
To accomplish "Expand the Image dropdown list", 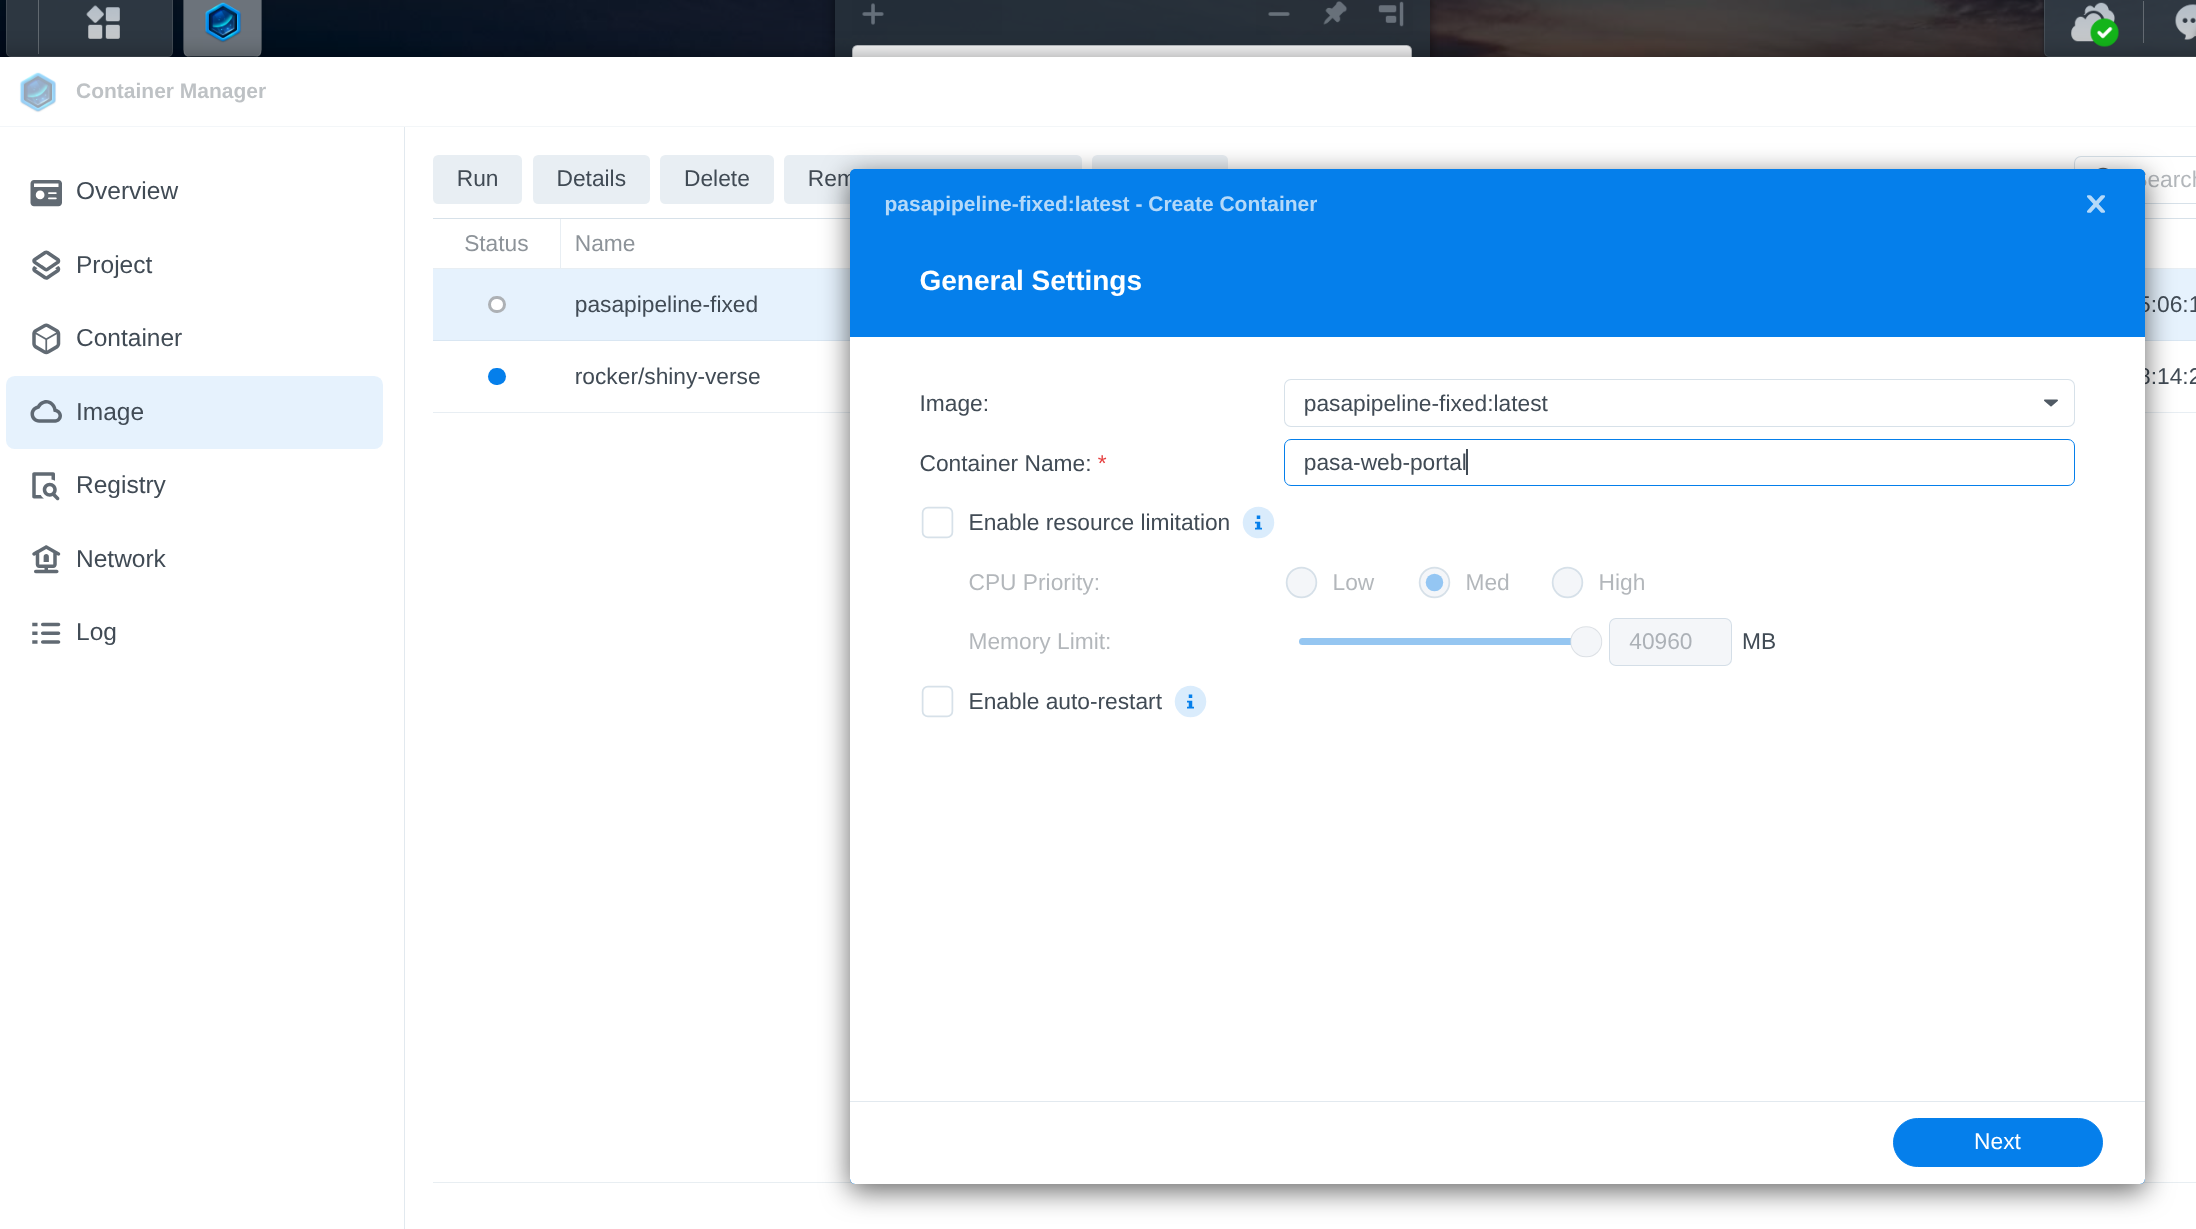I will (x=2050, y=403).
